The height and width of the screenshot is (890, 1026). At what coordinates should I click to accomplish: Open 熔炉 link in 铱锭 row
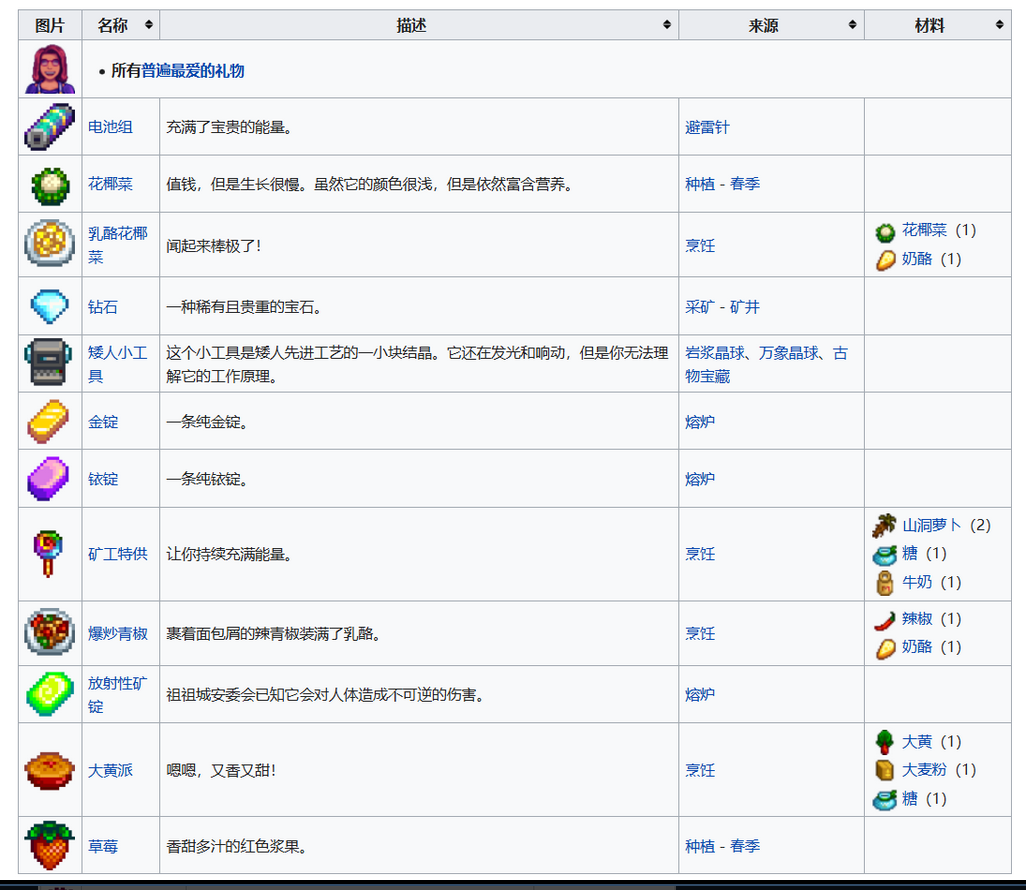[x=699, y=479]
